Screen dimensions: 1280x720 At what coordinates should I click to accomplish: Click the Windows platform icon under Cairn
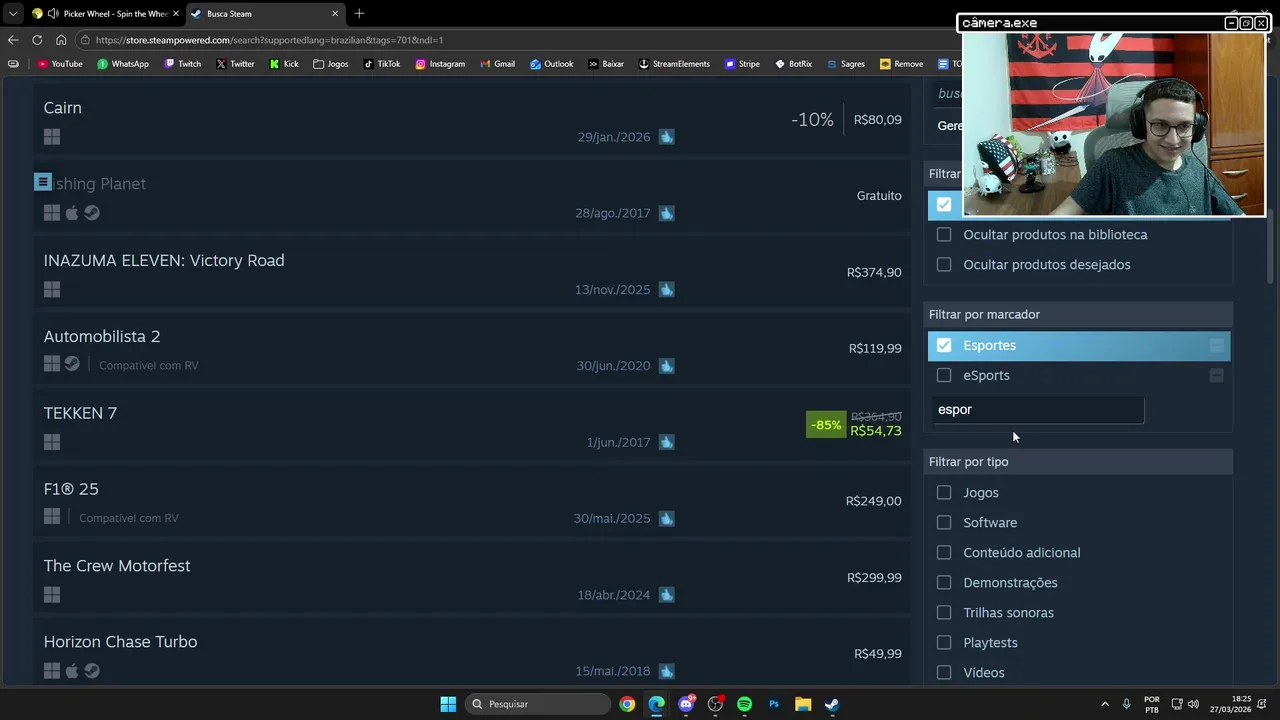52,137
